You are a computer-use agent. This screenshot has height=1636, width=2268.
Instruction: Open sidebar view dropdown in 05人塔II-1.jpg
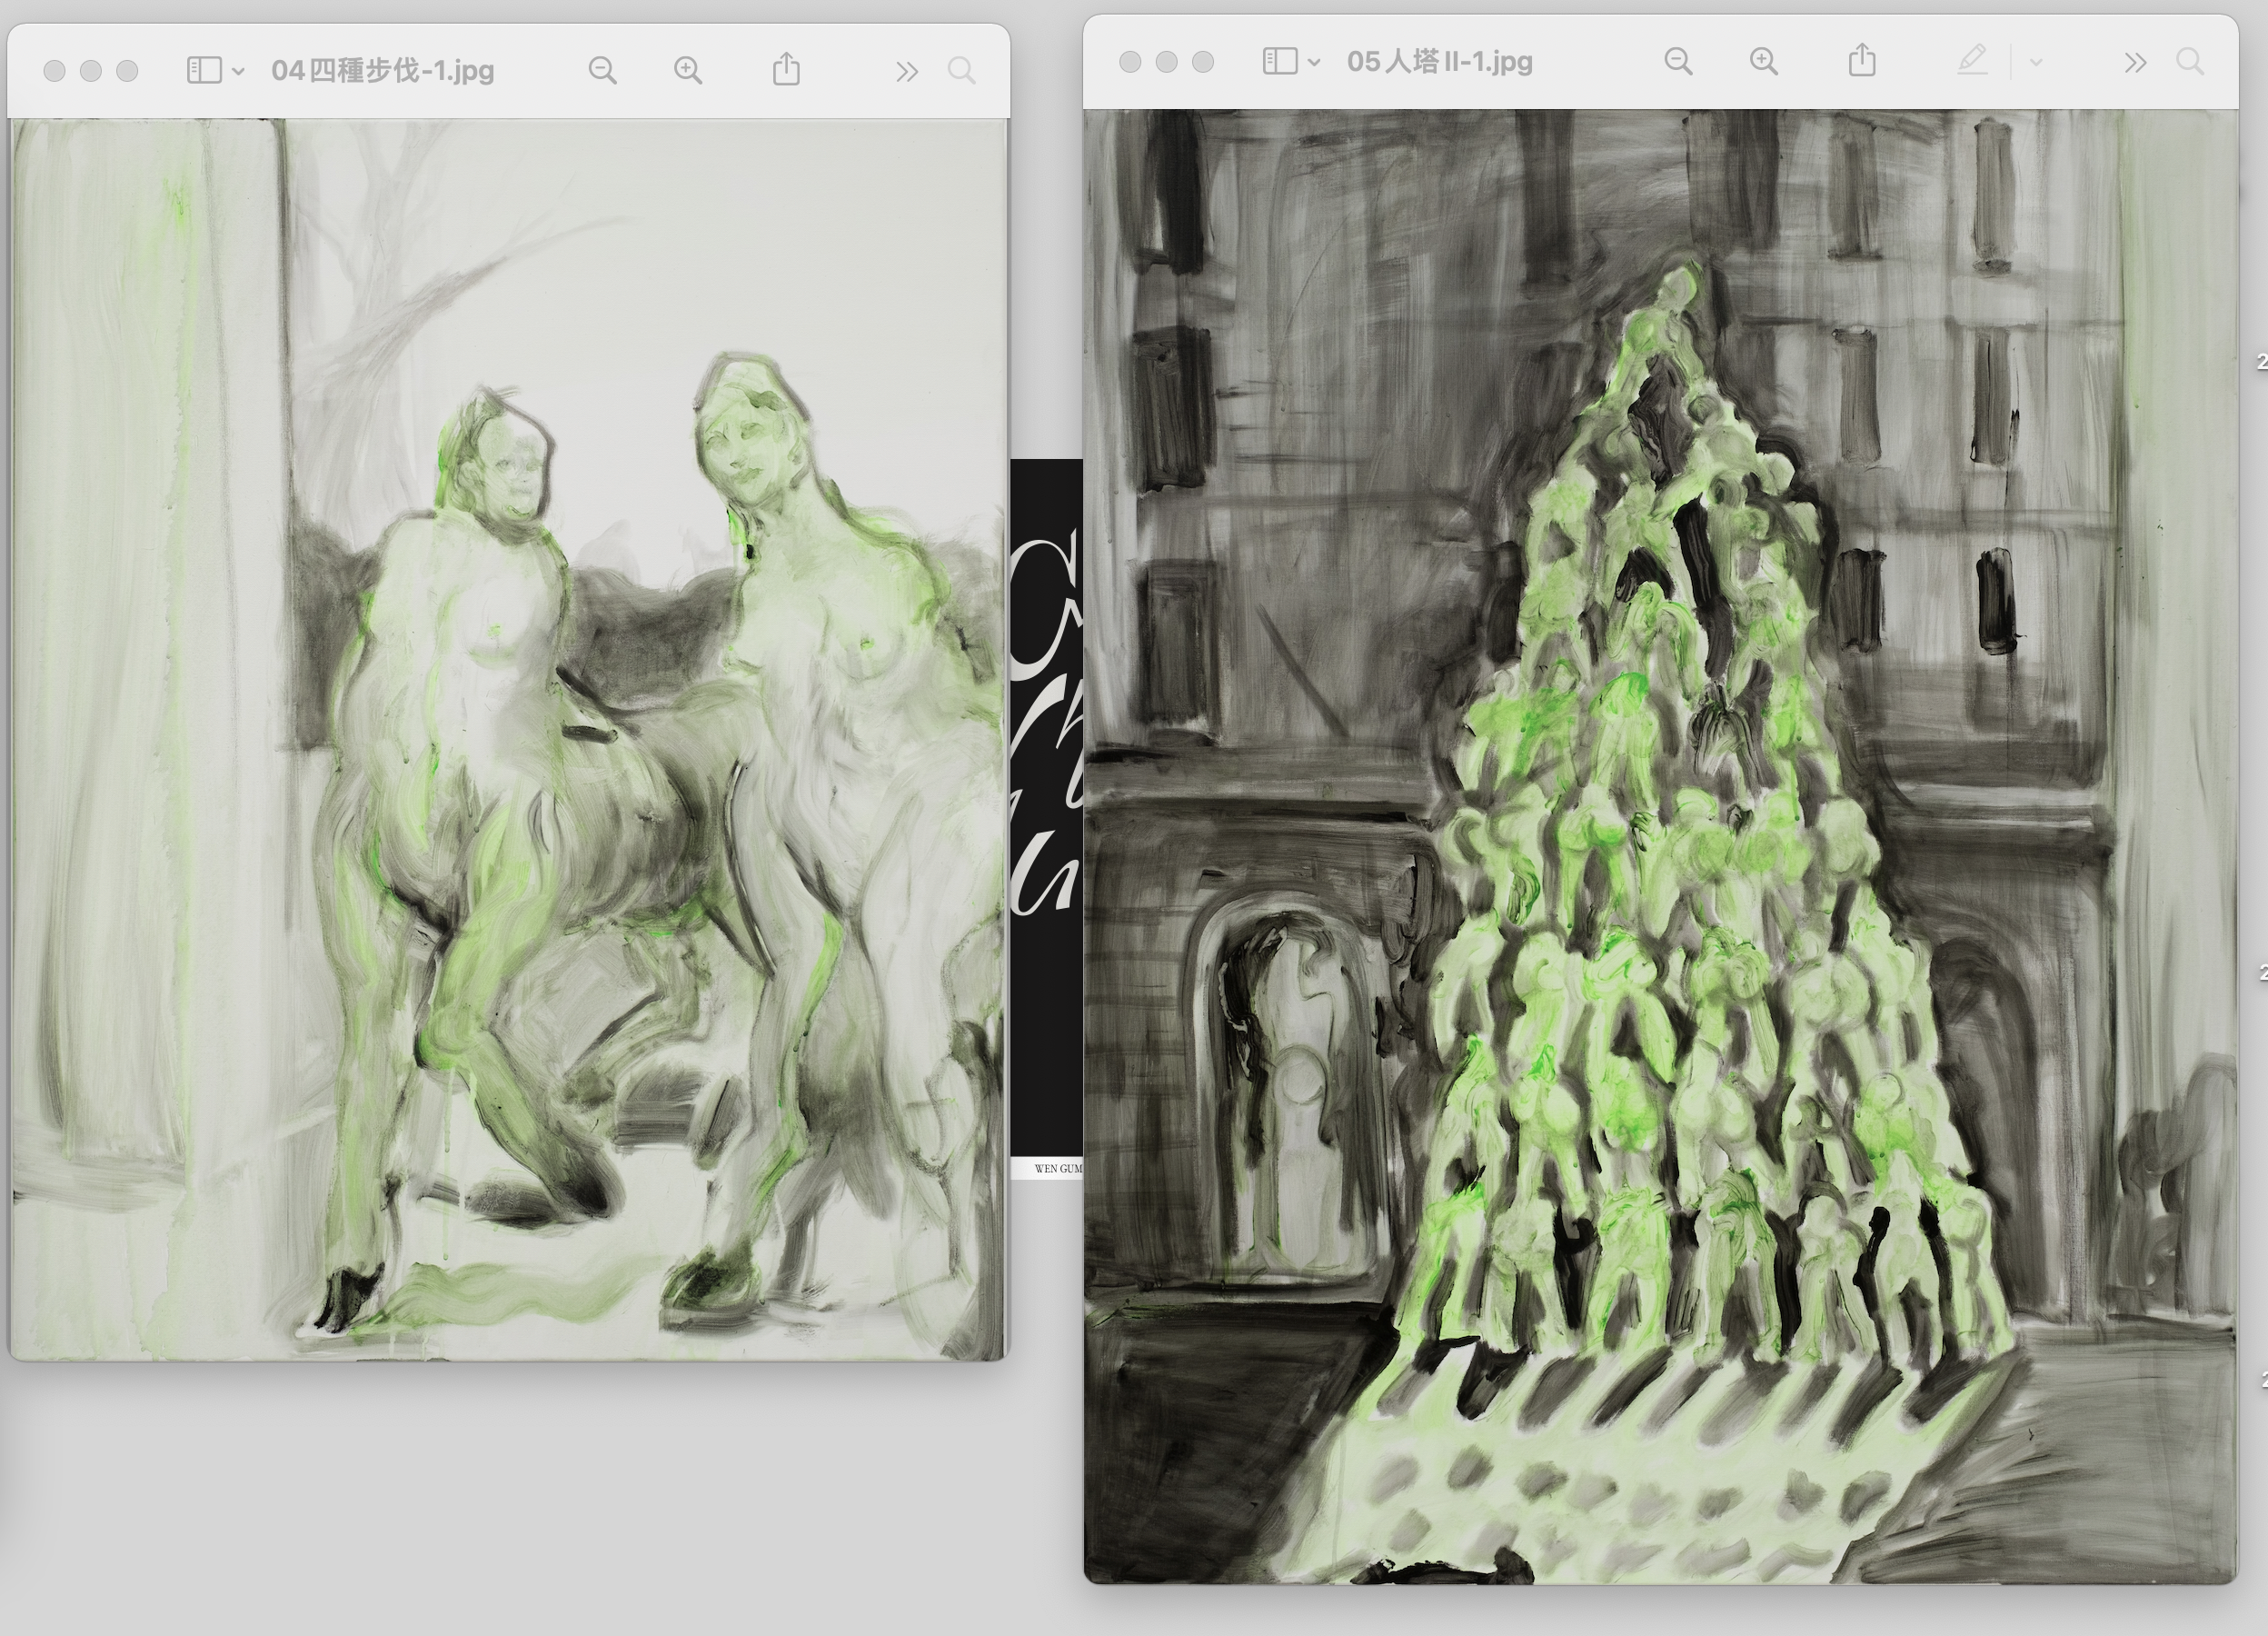point(1314,62)
